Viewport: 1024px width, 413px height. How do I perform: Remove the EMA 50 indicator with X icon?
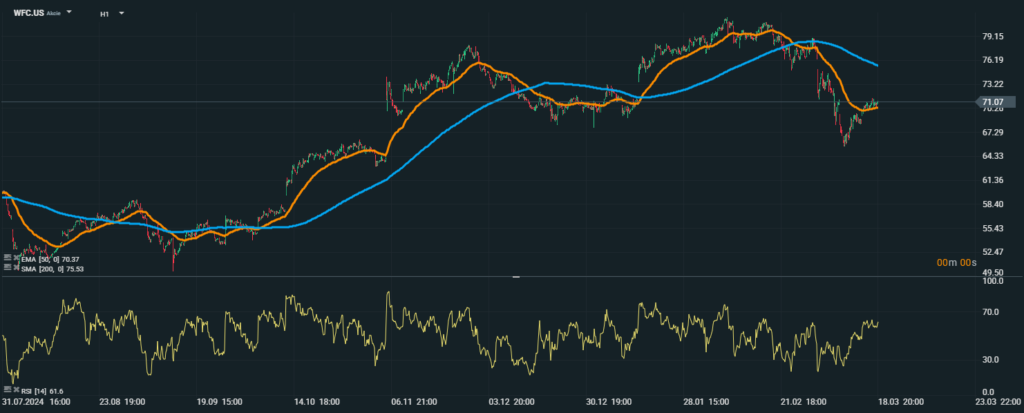click(x=15, y=259)
